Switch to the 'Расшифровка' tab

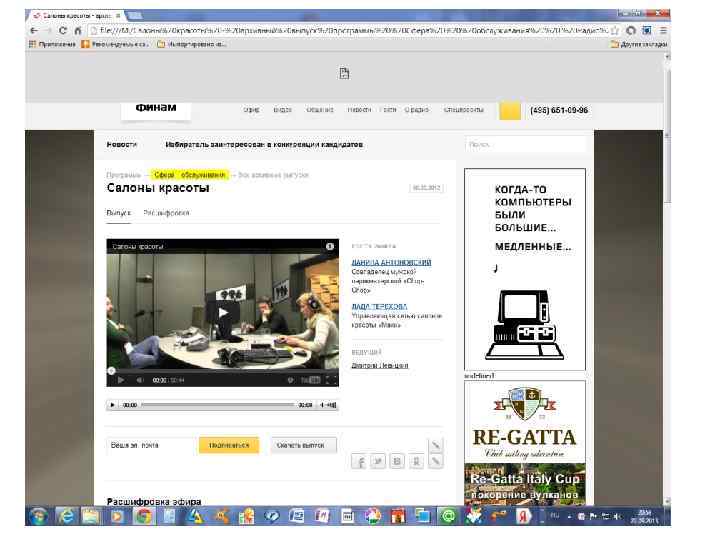pyautogui.click(x=166, y=213)
